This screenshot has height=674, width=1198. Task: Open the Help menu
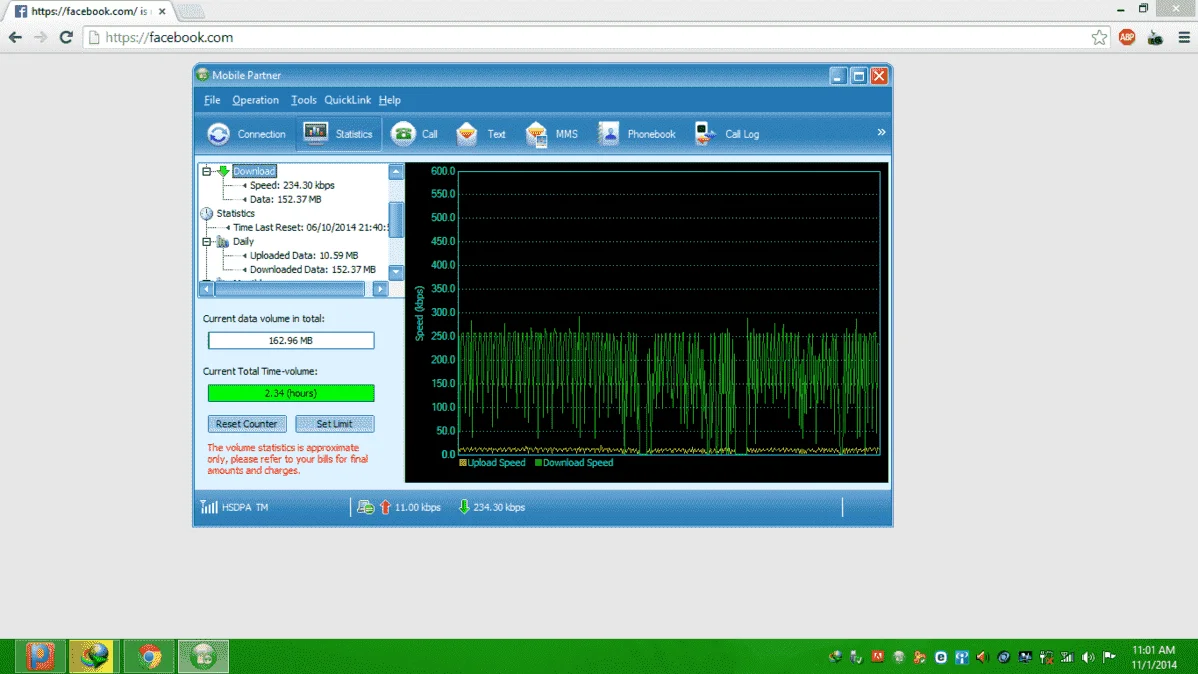pyautogui.click(x=390, y=100)
